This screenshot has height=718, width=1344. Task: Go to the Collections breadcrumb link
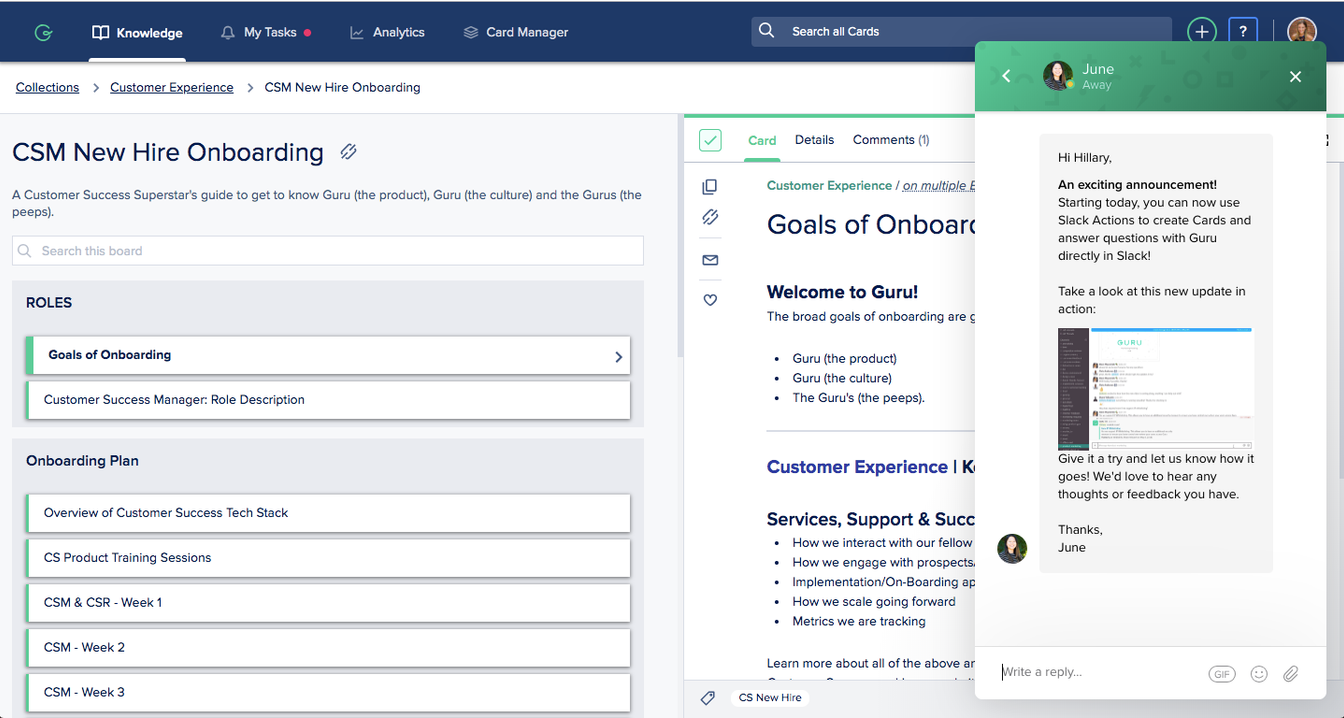tap(47, 87)
